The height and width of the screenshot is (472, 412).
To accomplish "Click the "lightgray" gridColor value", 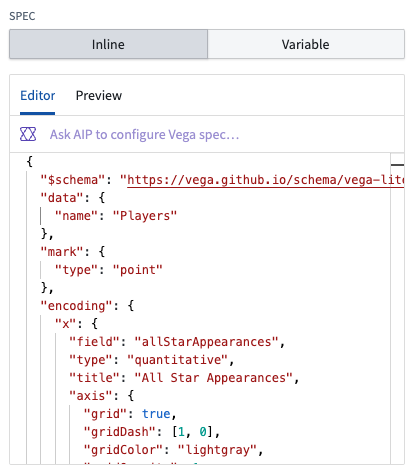I will coord(217,450).
